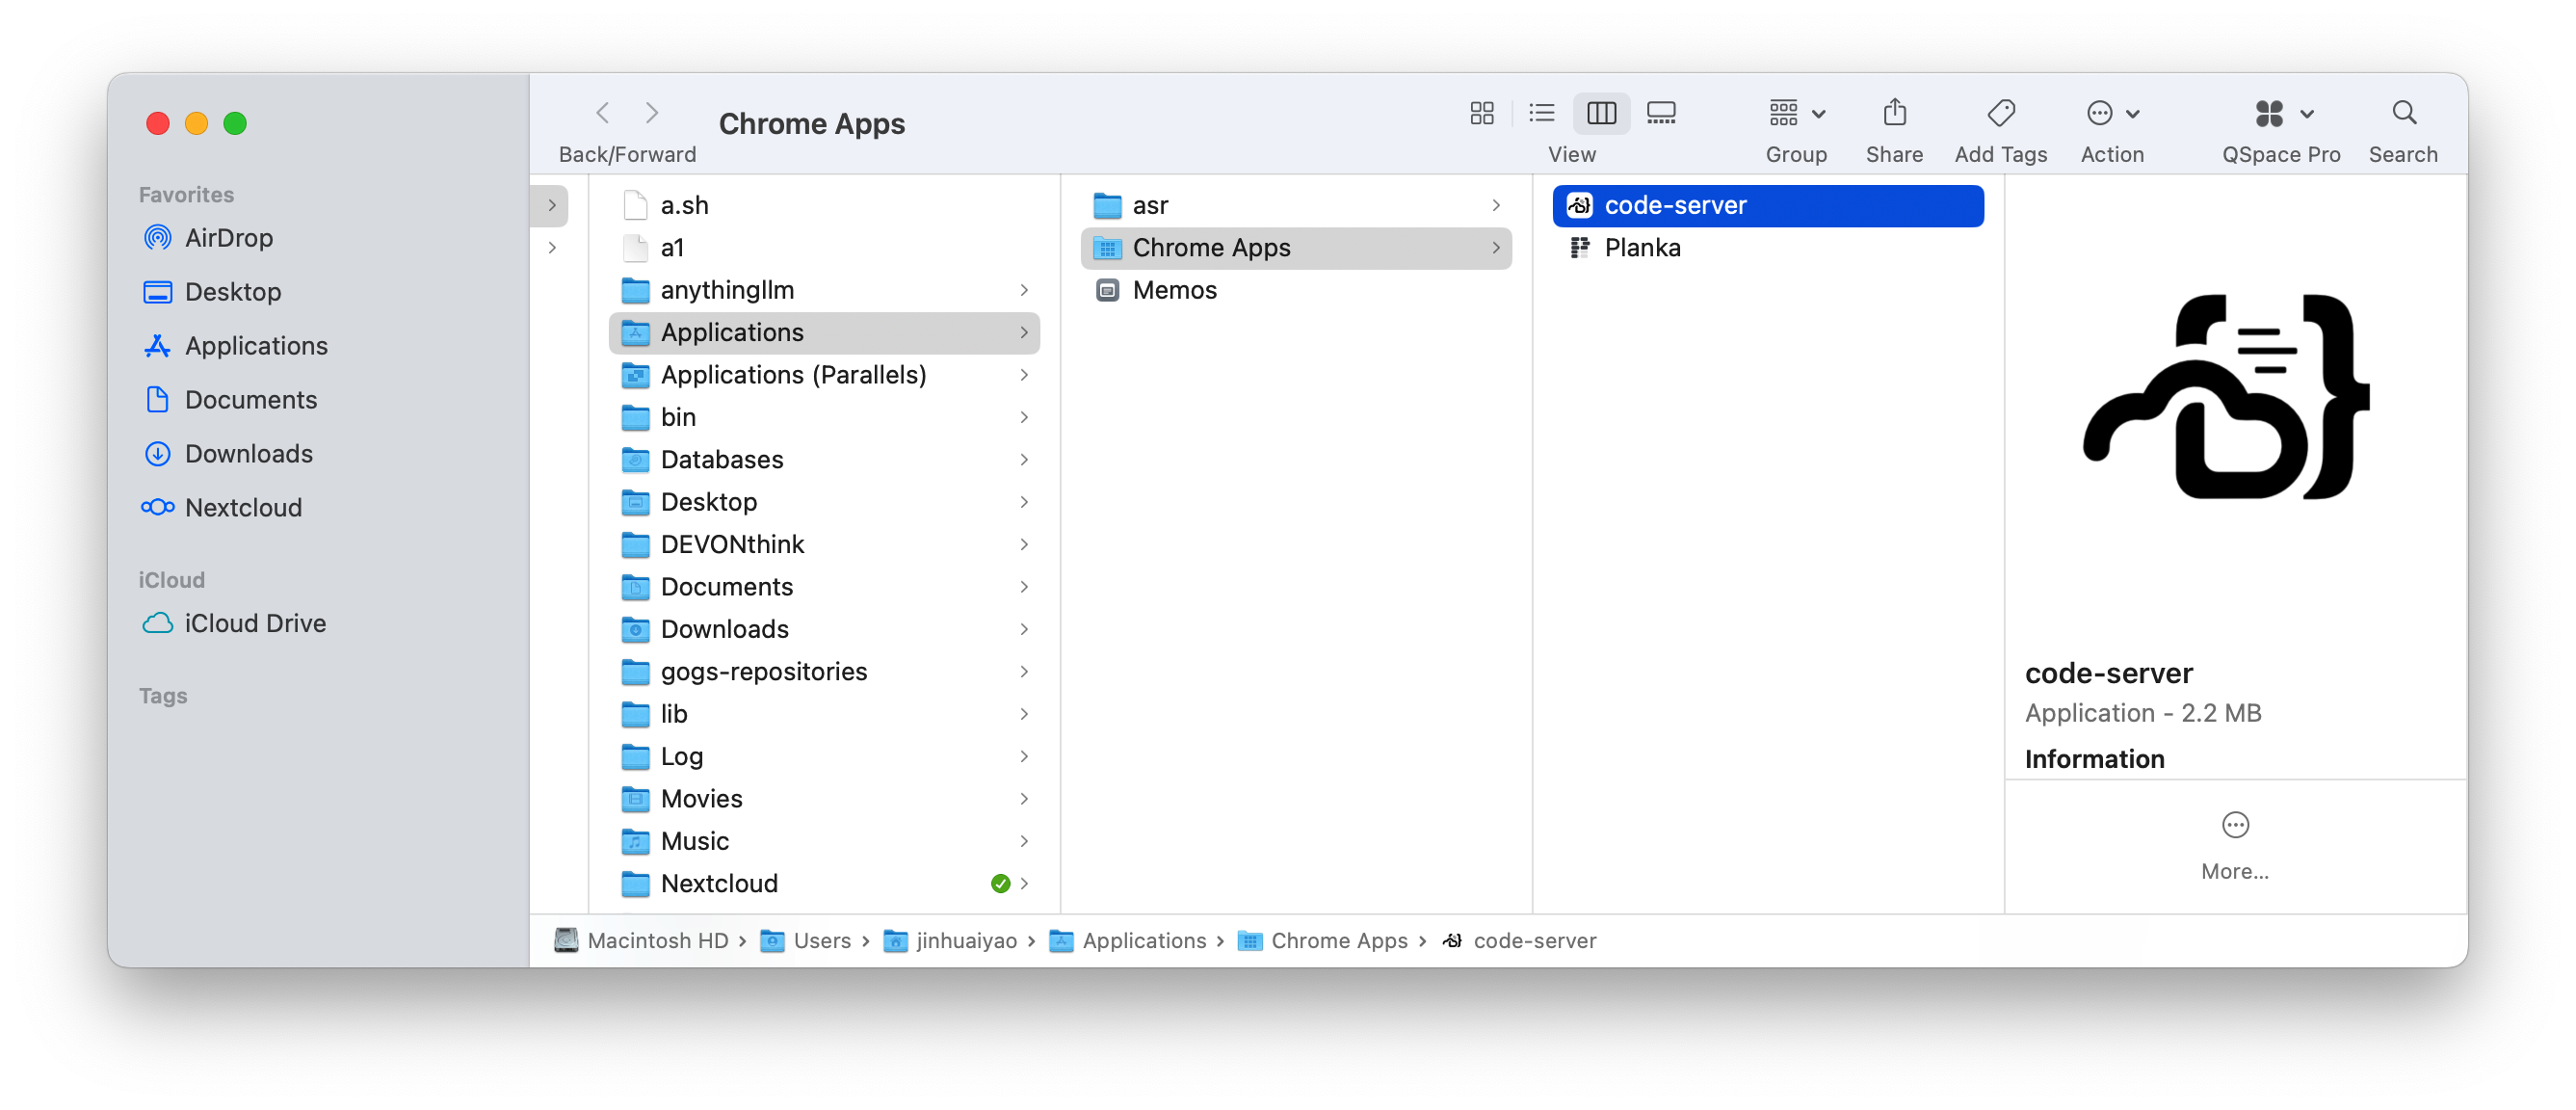
Task: Open the Group dropdown menu
Action: tap(1796, 113)
